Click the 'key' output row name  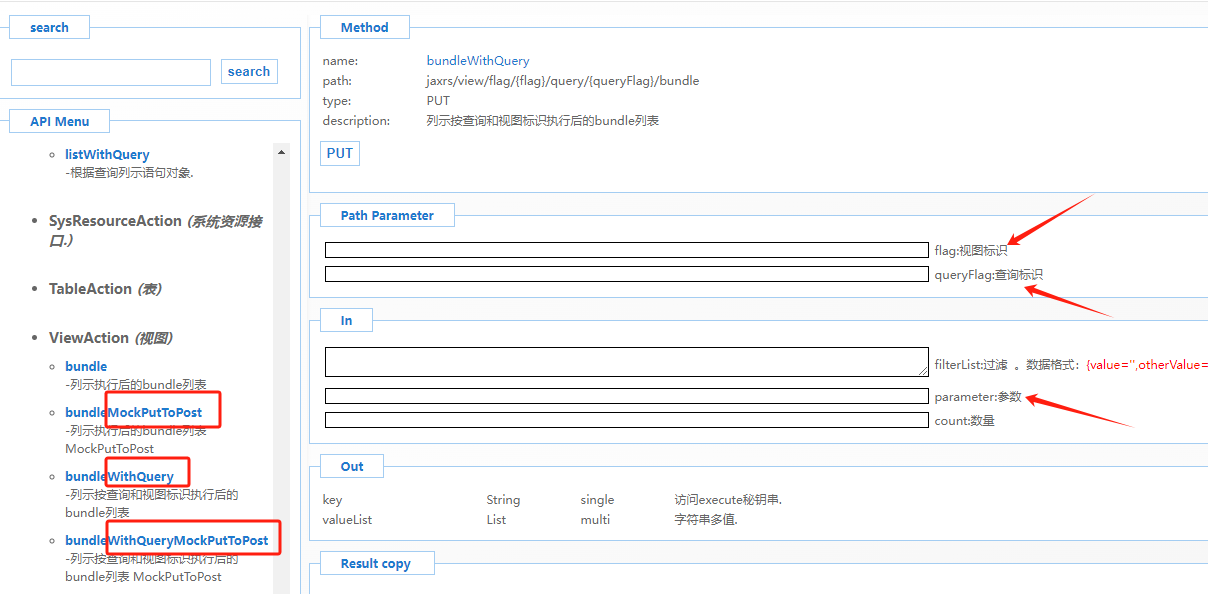pos(332,500)
